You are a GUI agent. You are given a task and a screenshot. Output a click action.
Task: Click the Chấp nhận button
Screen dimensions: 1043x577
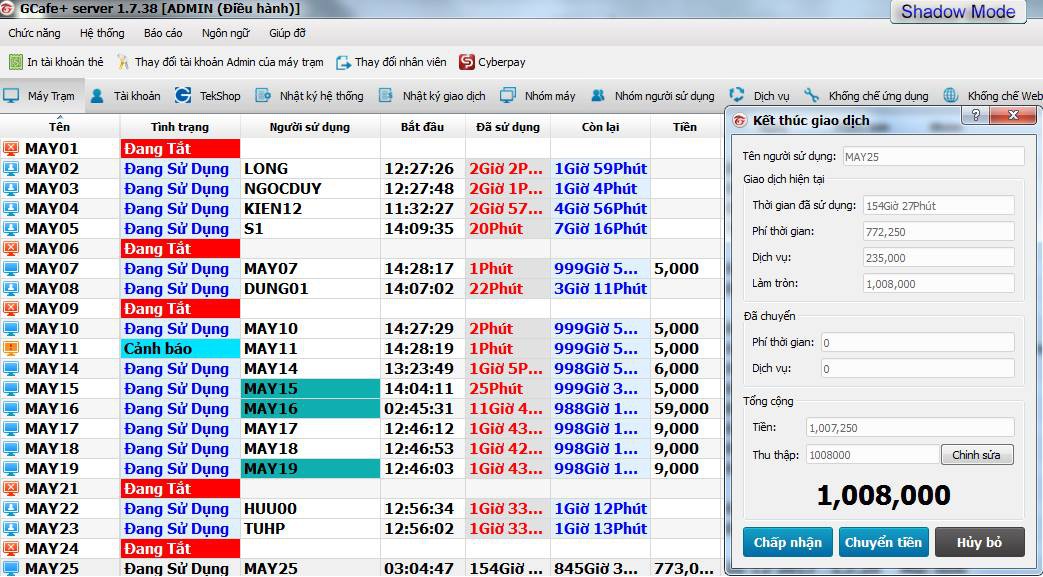pyautogui.click(x=788, y=542)
